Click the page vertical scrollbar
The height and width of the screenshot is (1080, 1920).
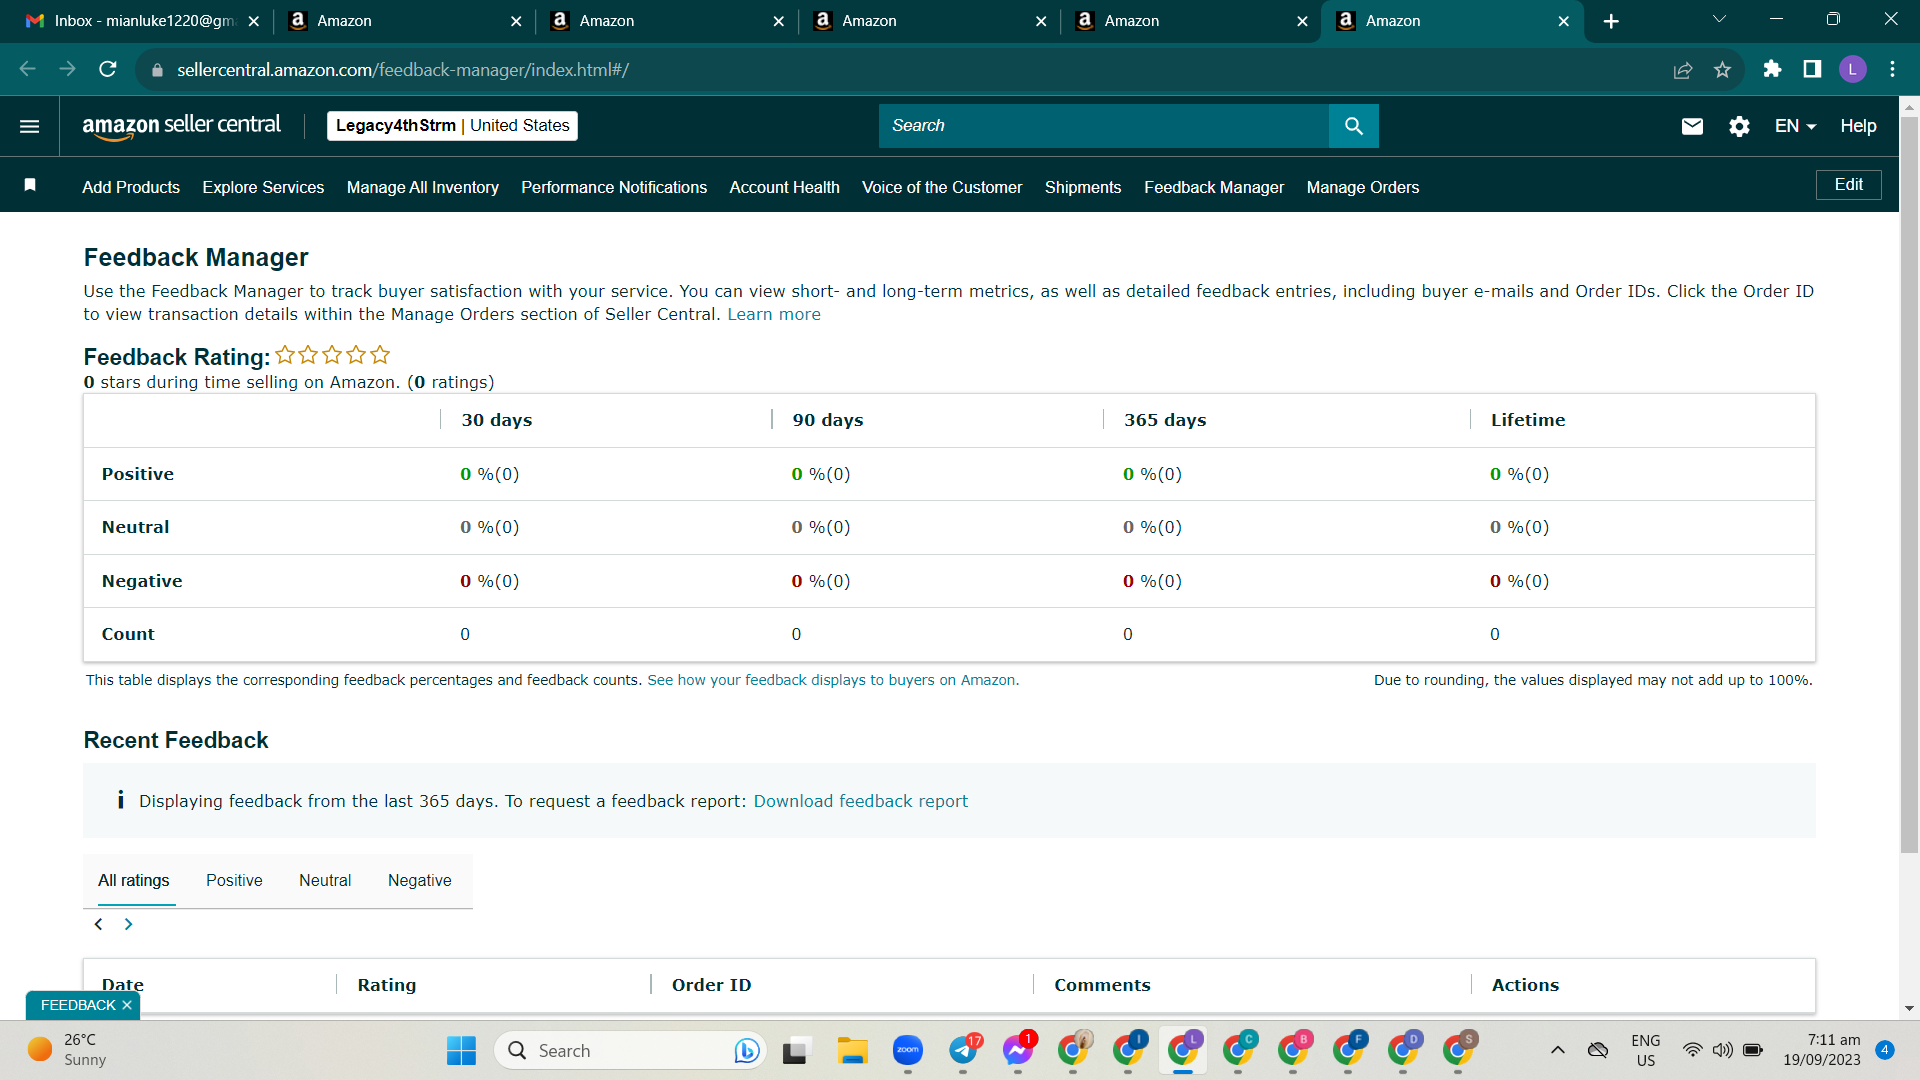pyautogui.click(x=1909, y=485)
